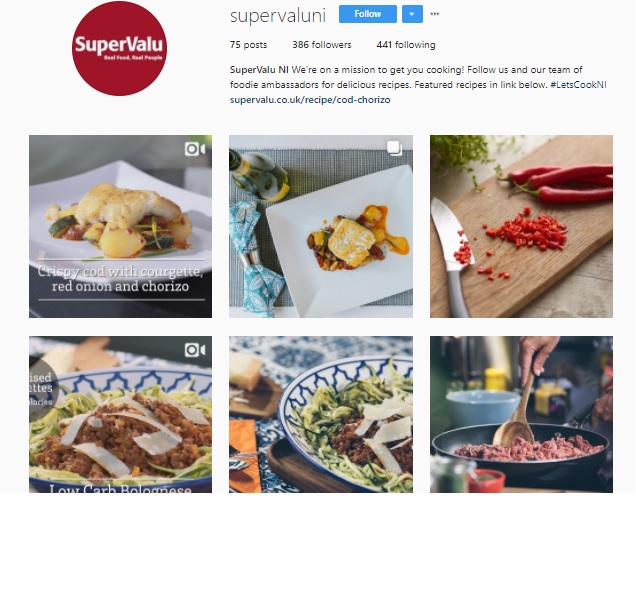Open the mince frying in pan photo
Viewport: 636px width, 602px height.
coord(521,414)
